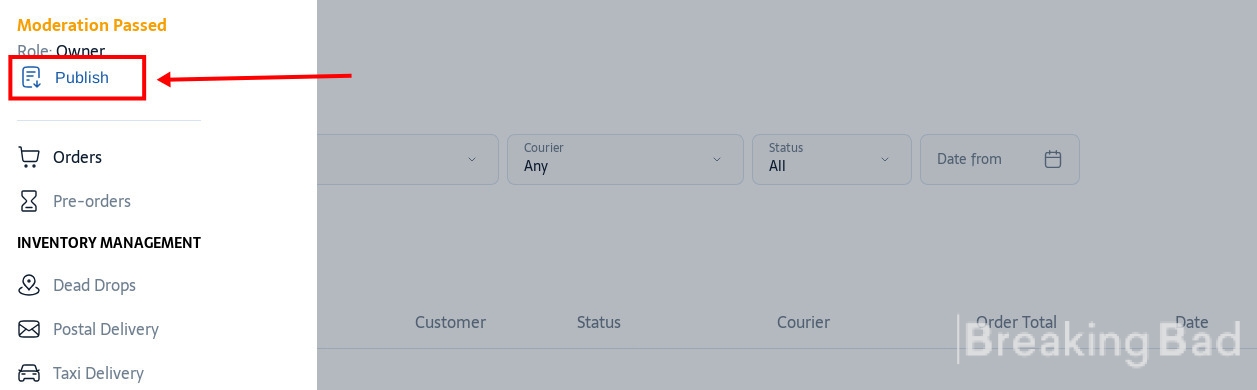Expand the Courier filter dropdown
Screen dimensions: 1257x390
[625, 159]
